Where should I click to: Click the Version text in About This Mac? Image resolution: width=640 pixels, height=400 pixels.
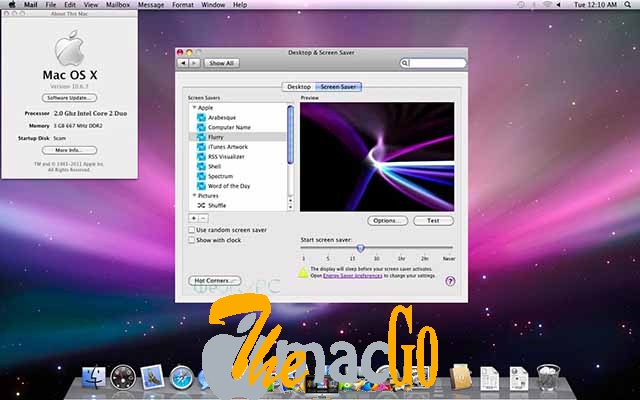[69, 87]
